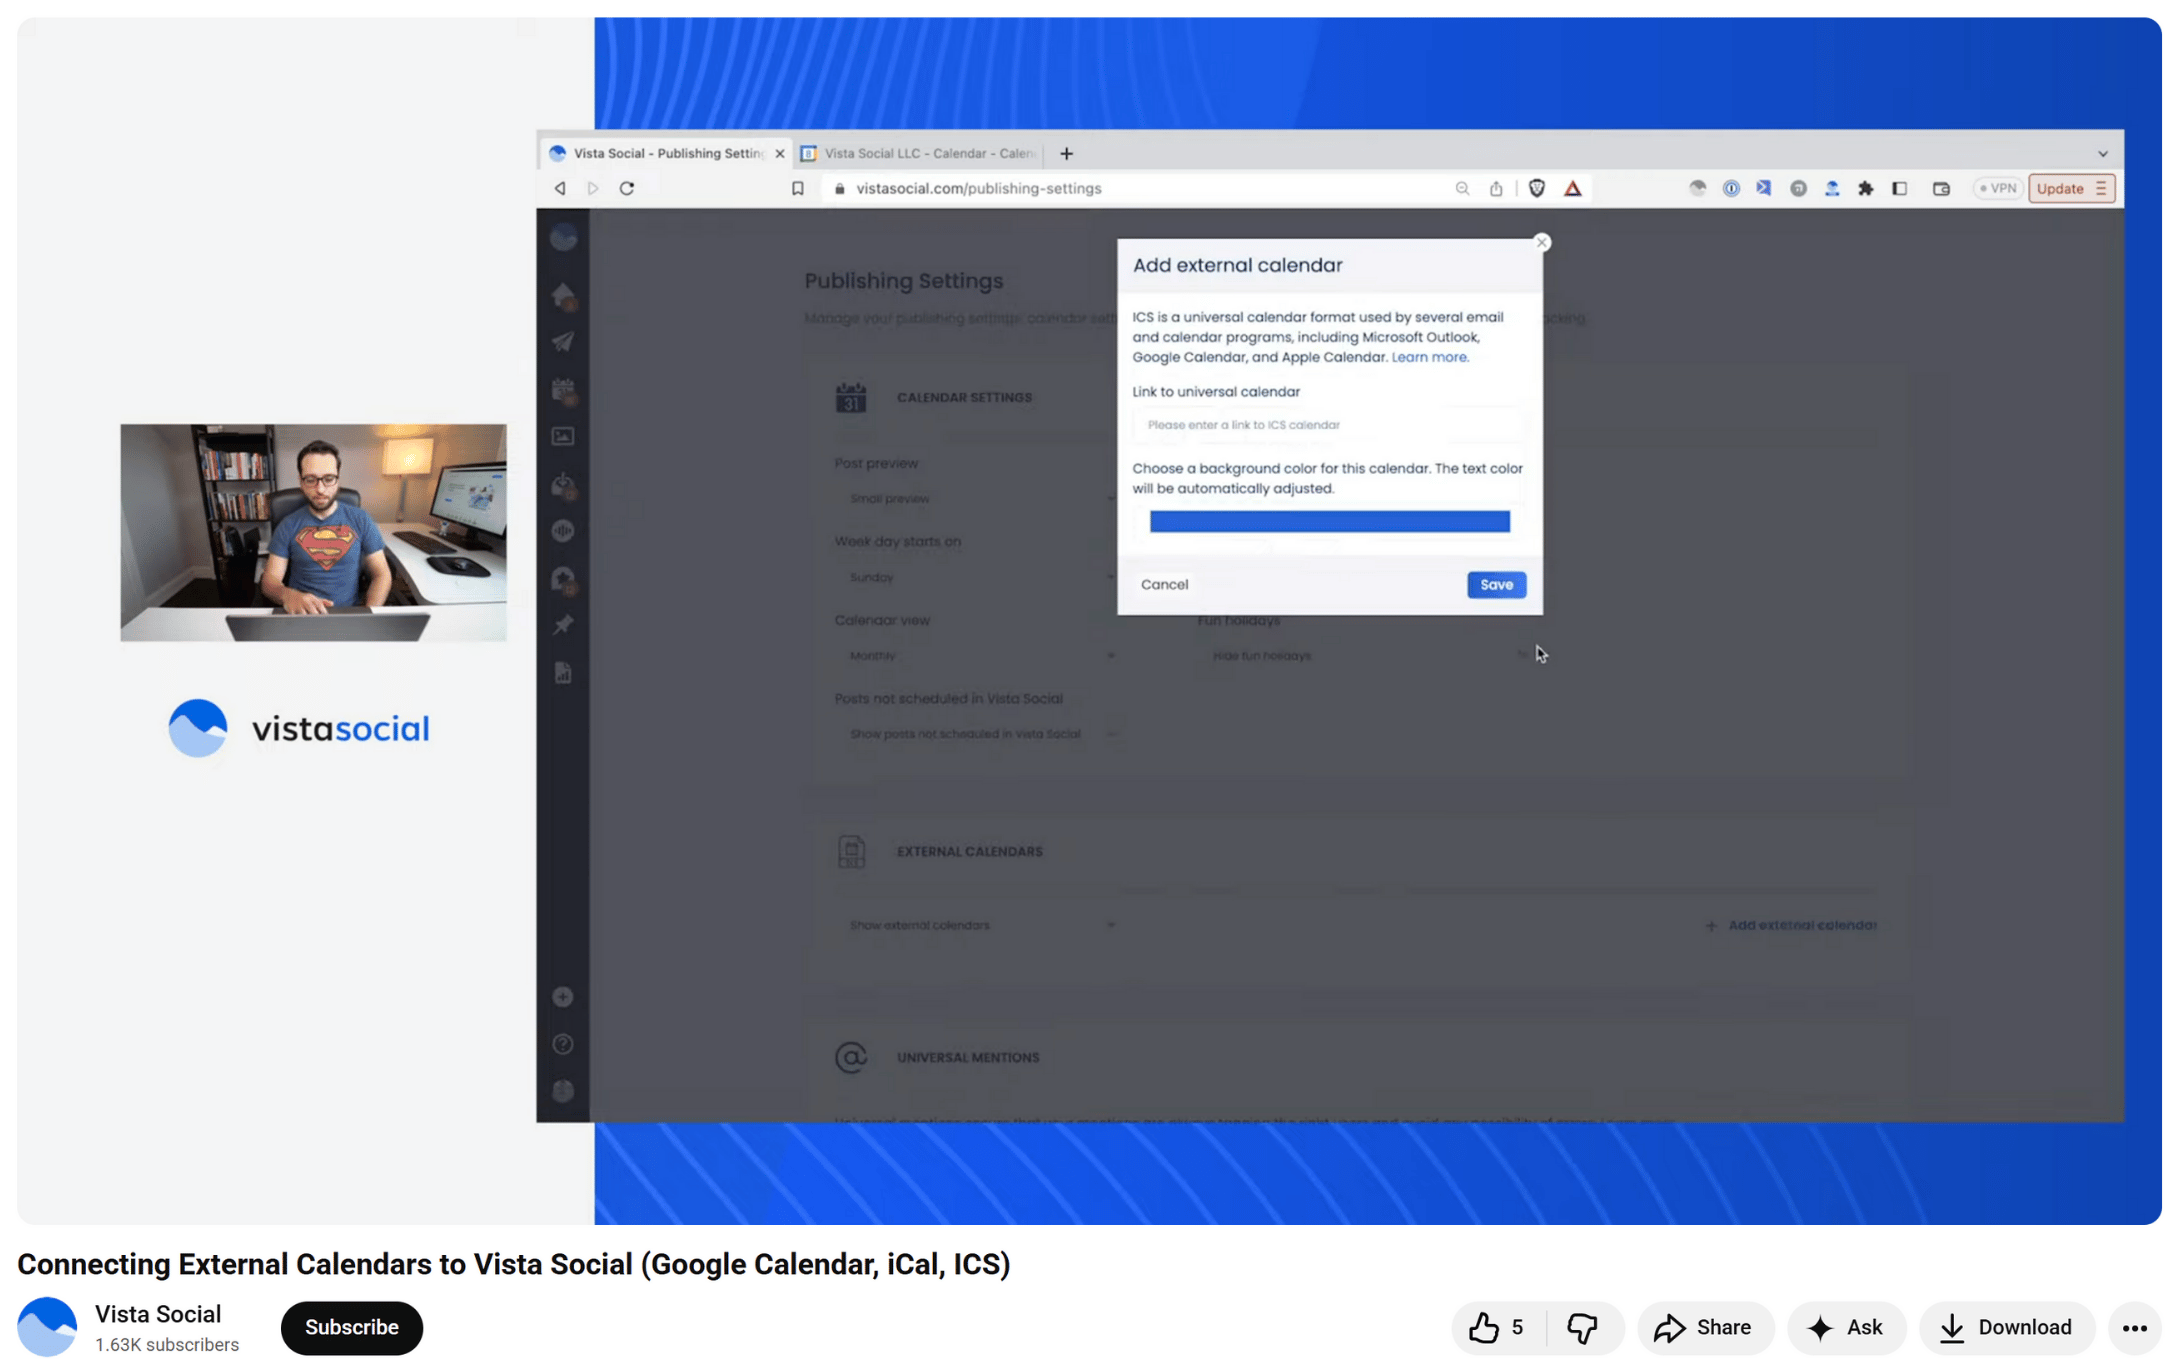Close the Add external calendar dialog

coord(1541,242)
